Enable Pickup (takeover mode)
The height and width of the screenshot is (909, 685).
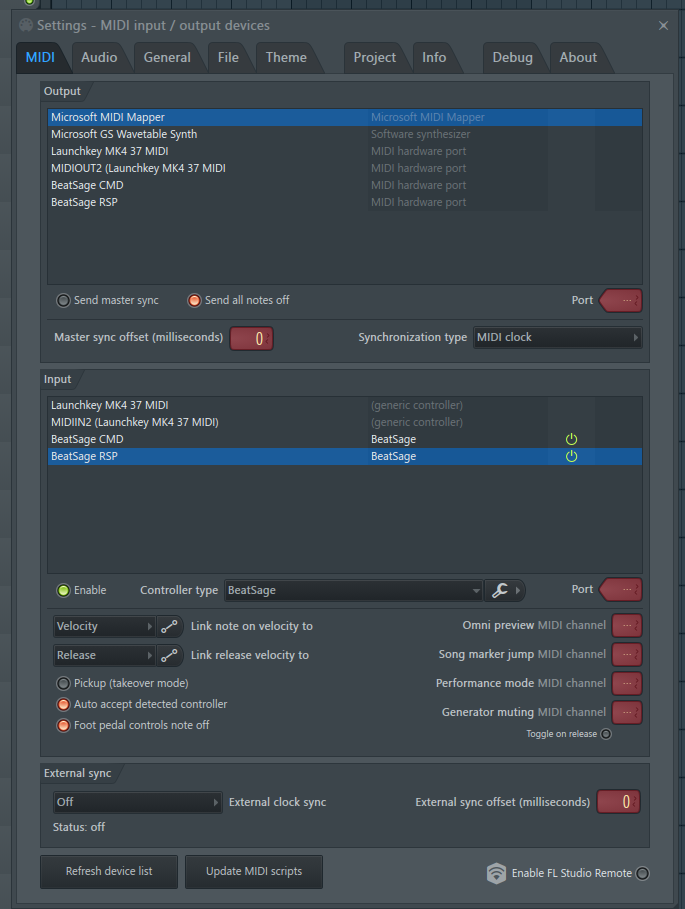63,683
